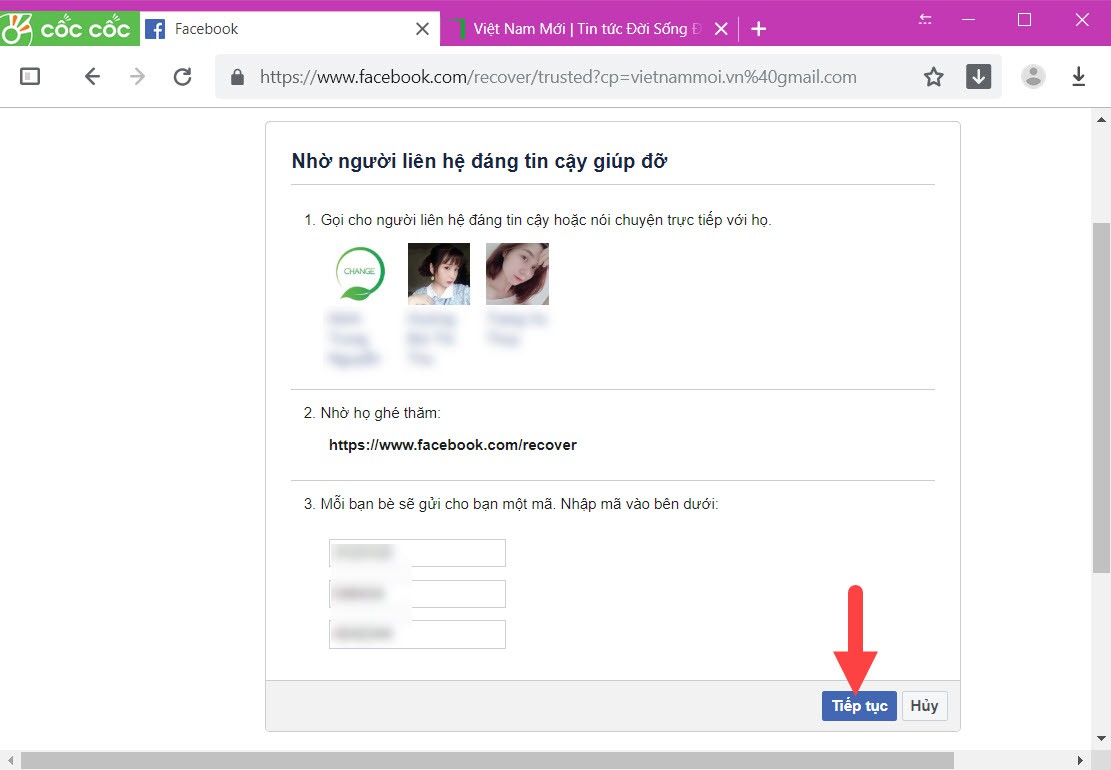The height and width of the screenshot is (770, 1111).
Task: Click the Cốc Cốc browser logo button
Action: pyautogui.click(x=69, y=28)
